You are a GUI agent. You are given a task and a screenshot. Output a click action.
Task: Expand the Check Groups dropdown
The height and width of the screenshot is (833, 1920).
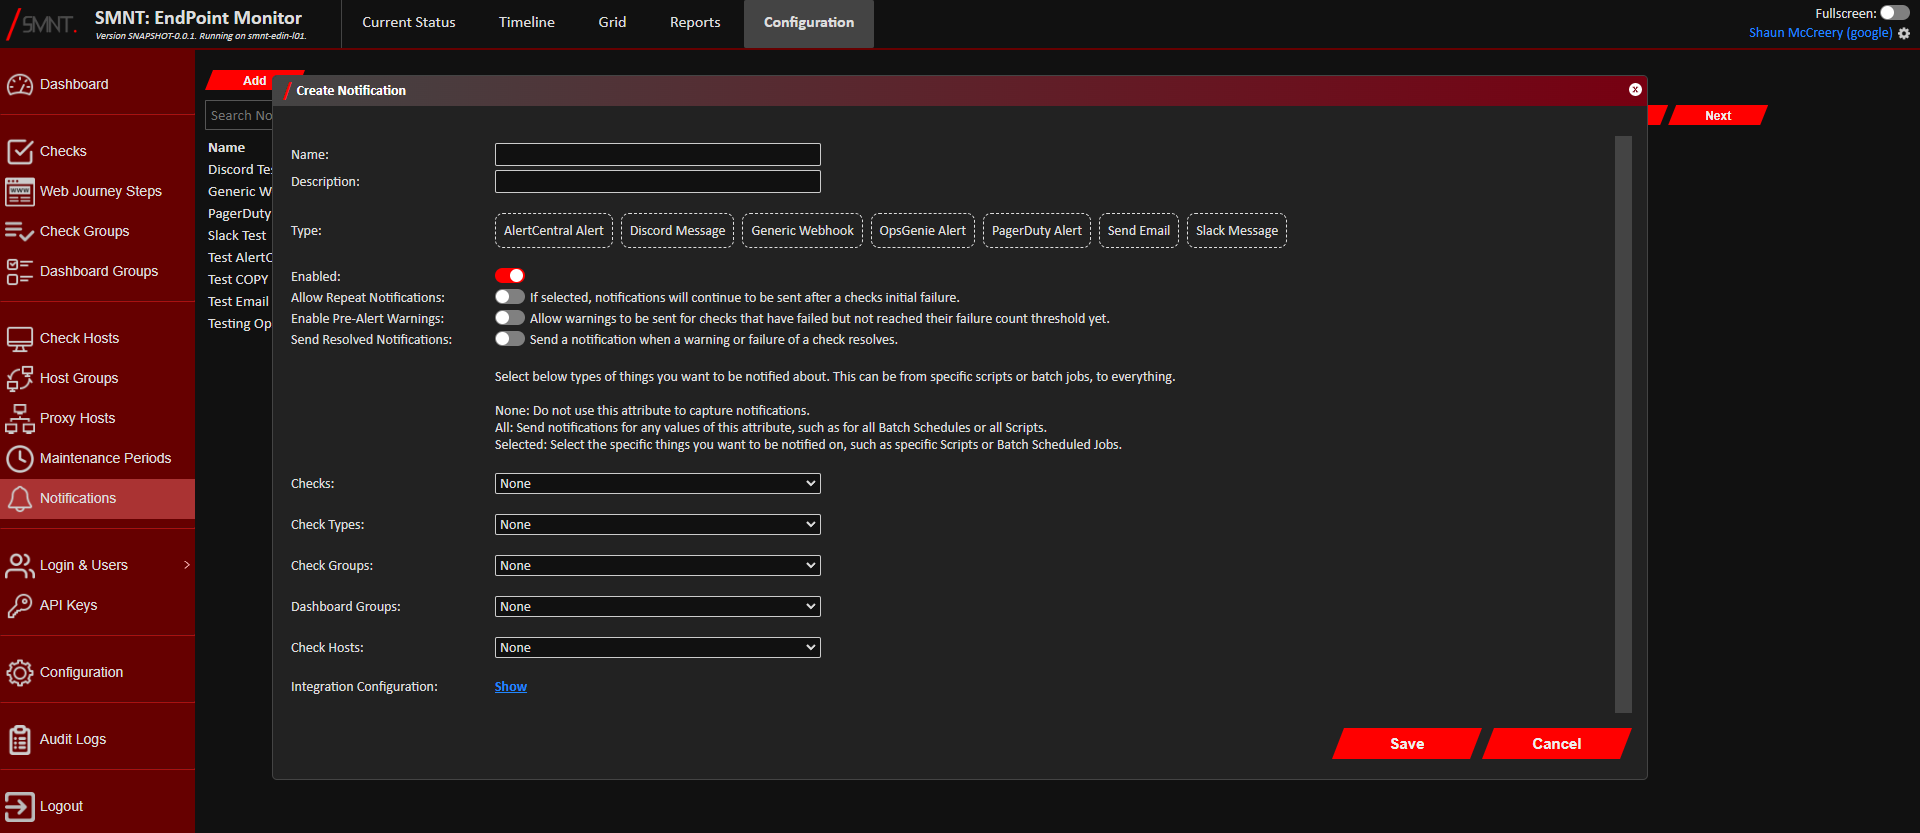click(x=657, y=566)
